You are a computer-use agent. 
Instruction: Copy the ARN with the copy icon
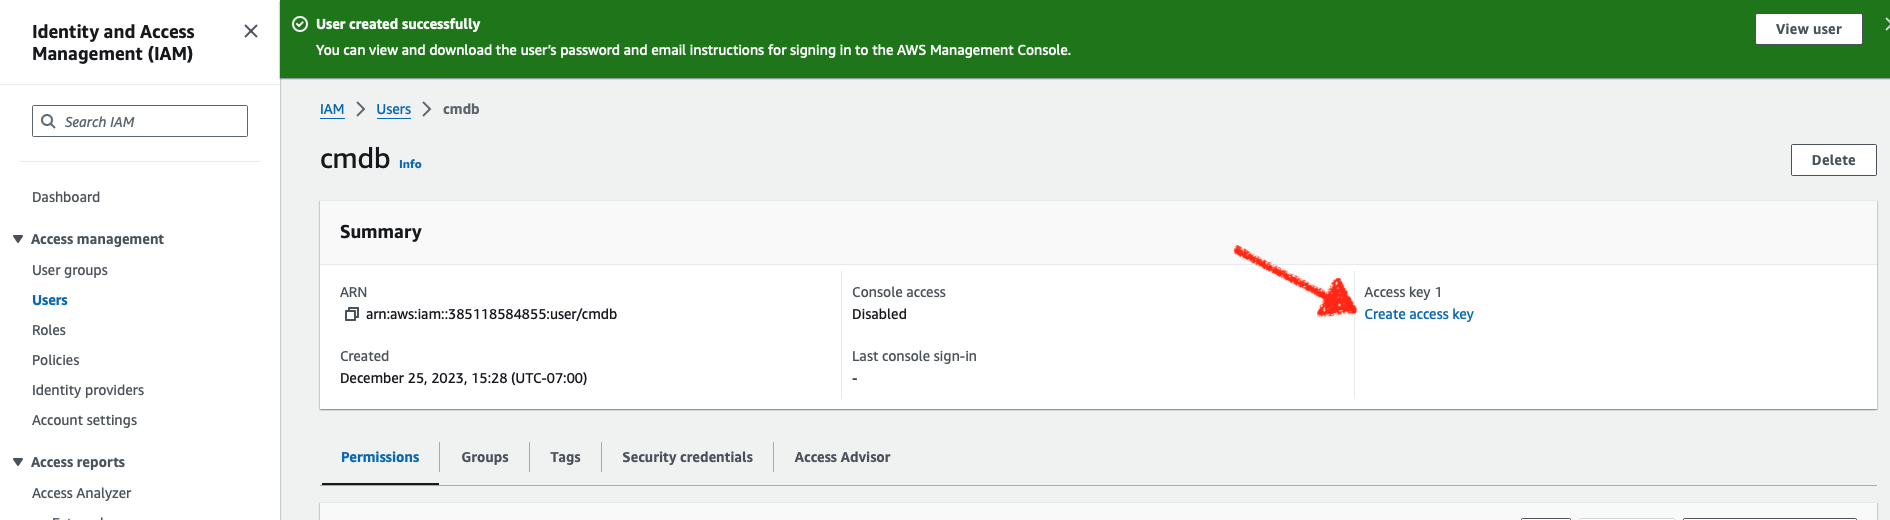click(351, 314)
